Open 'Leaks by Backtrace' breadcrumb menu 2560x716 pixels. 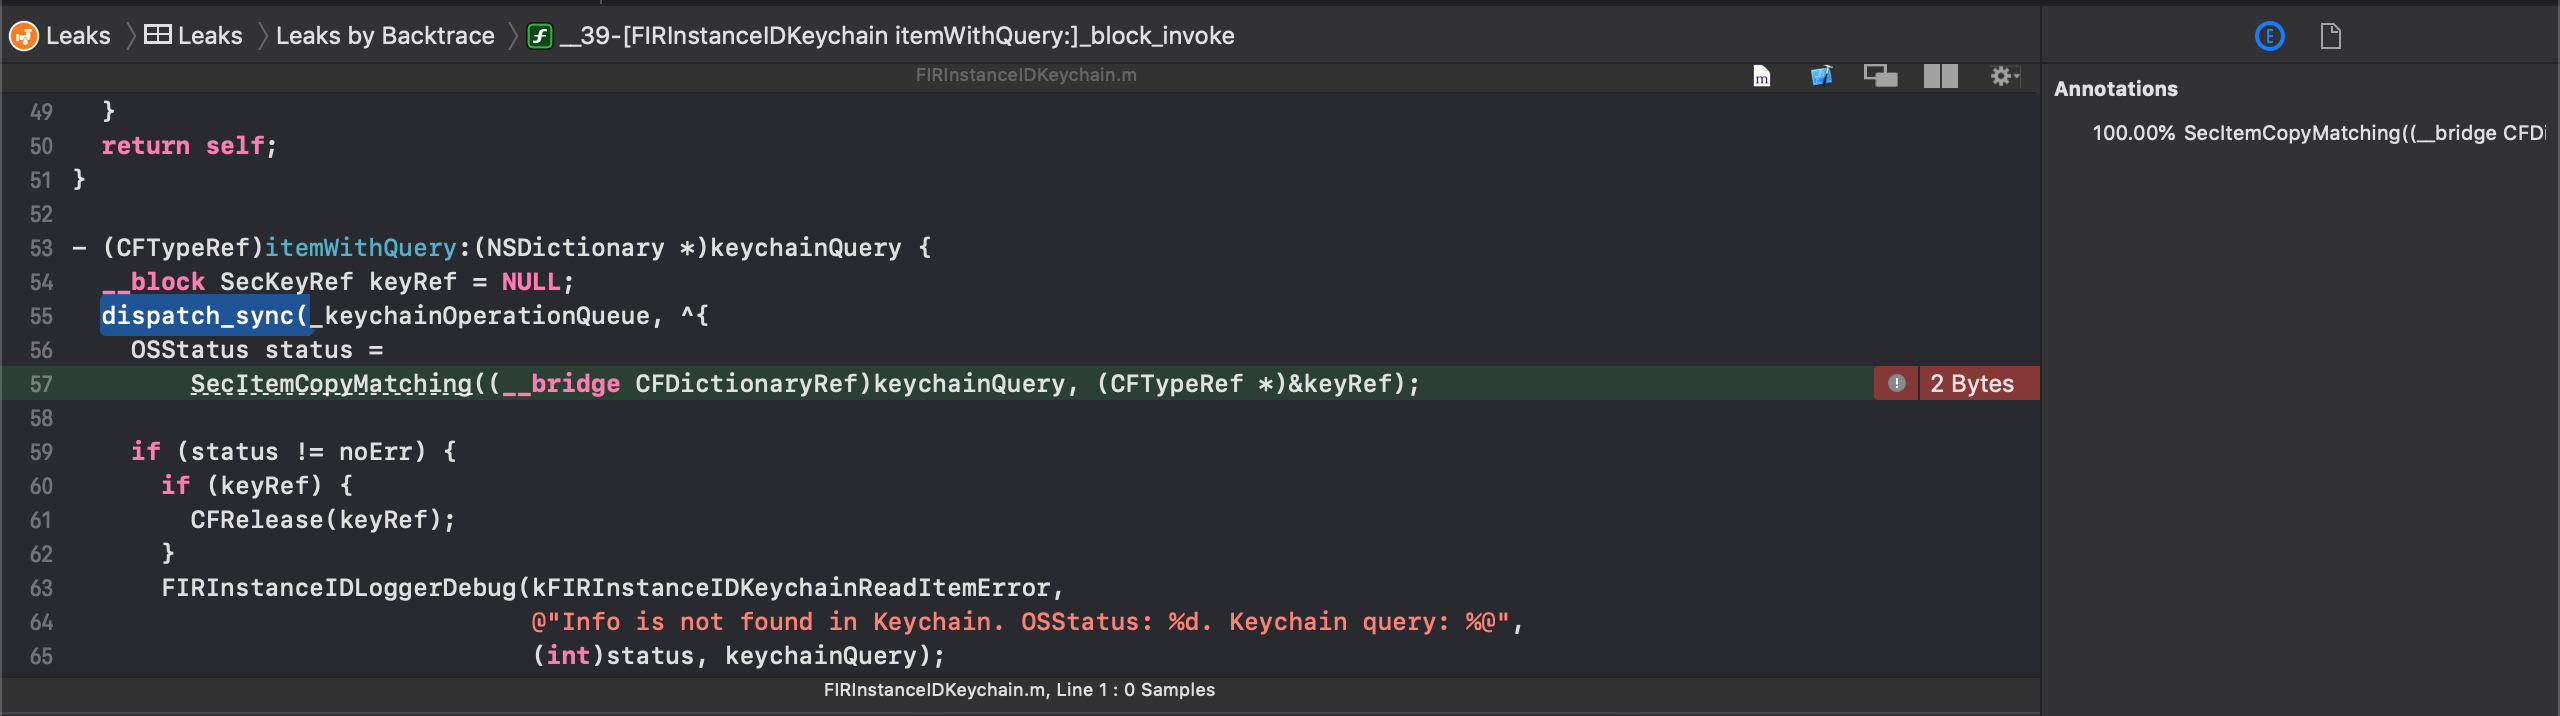click(385, 36)
